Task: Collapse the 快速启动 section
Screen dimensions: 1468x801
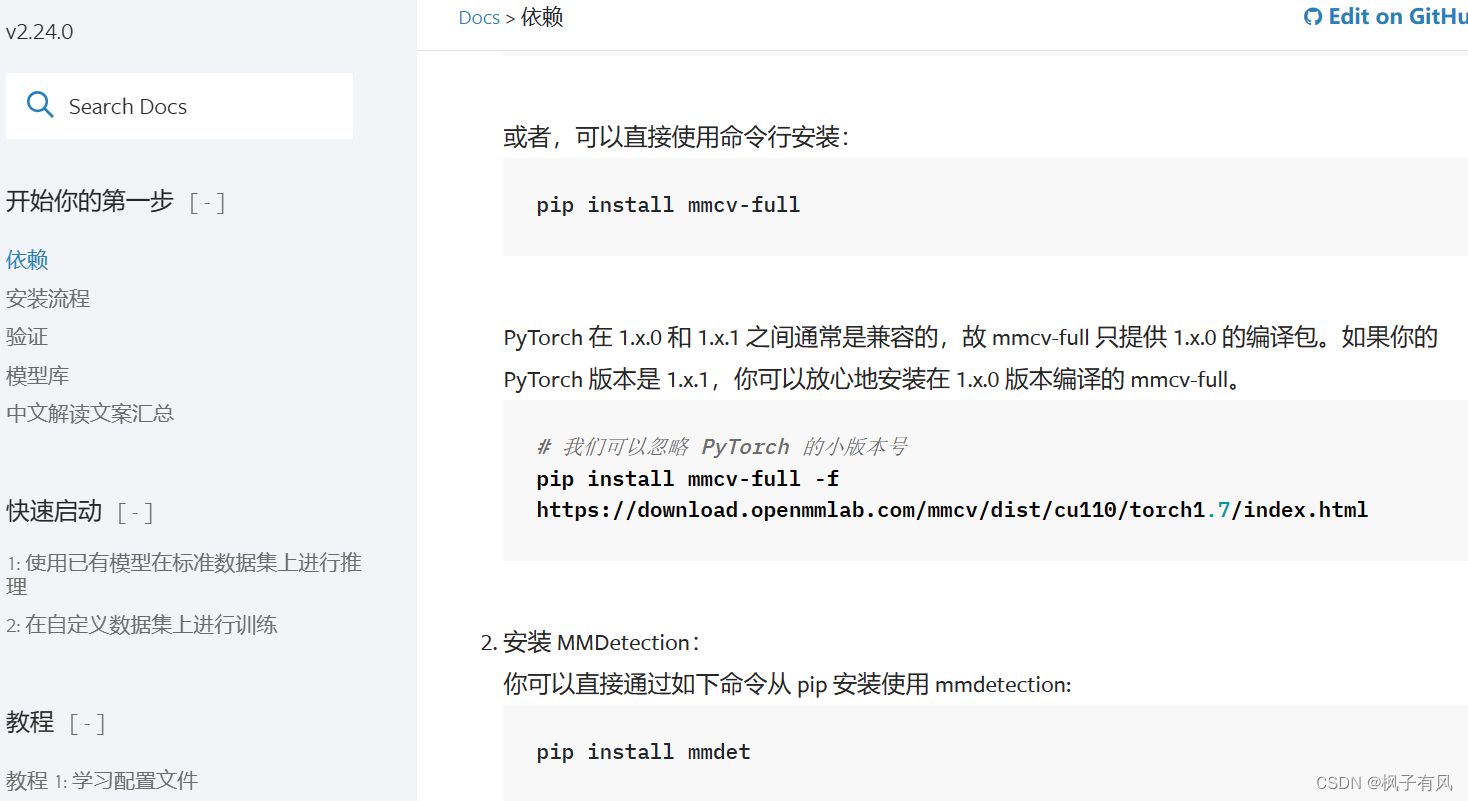Action: [134, 512]
